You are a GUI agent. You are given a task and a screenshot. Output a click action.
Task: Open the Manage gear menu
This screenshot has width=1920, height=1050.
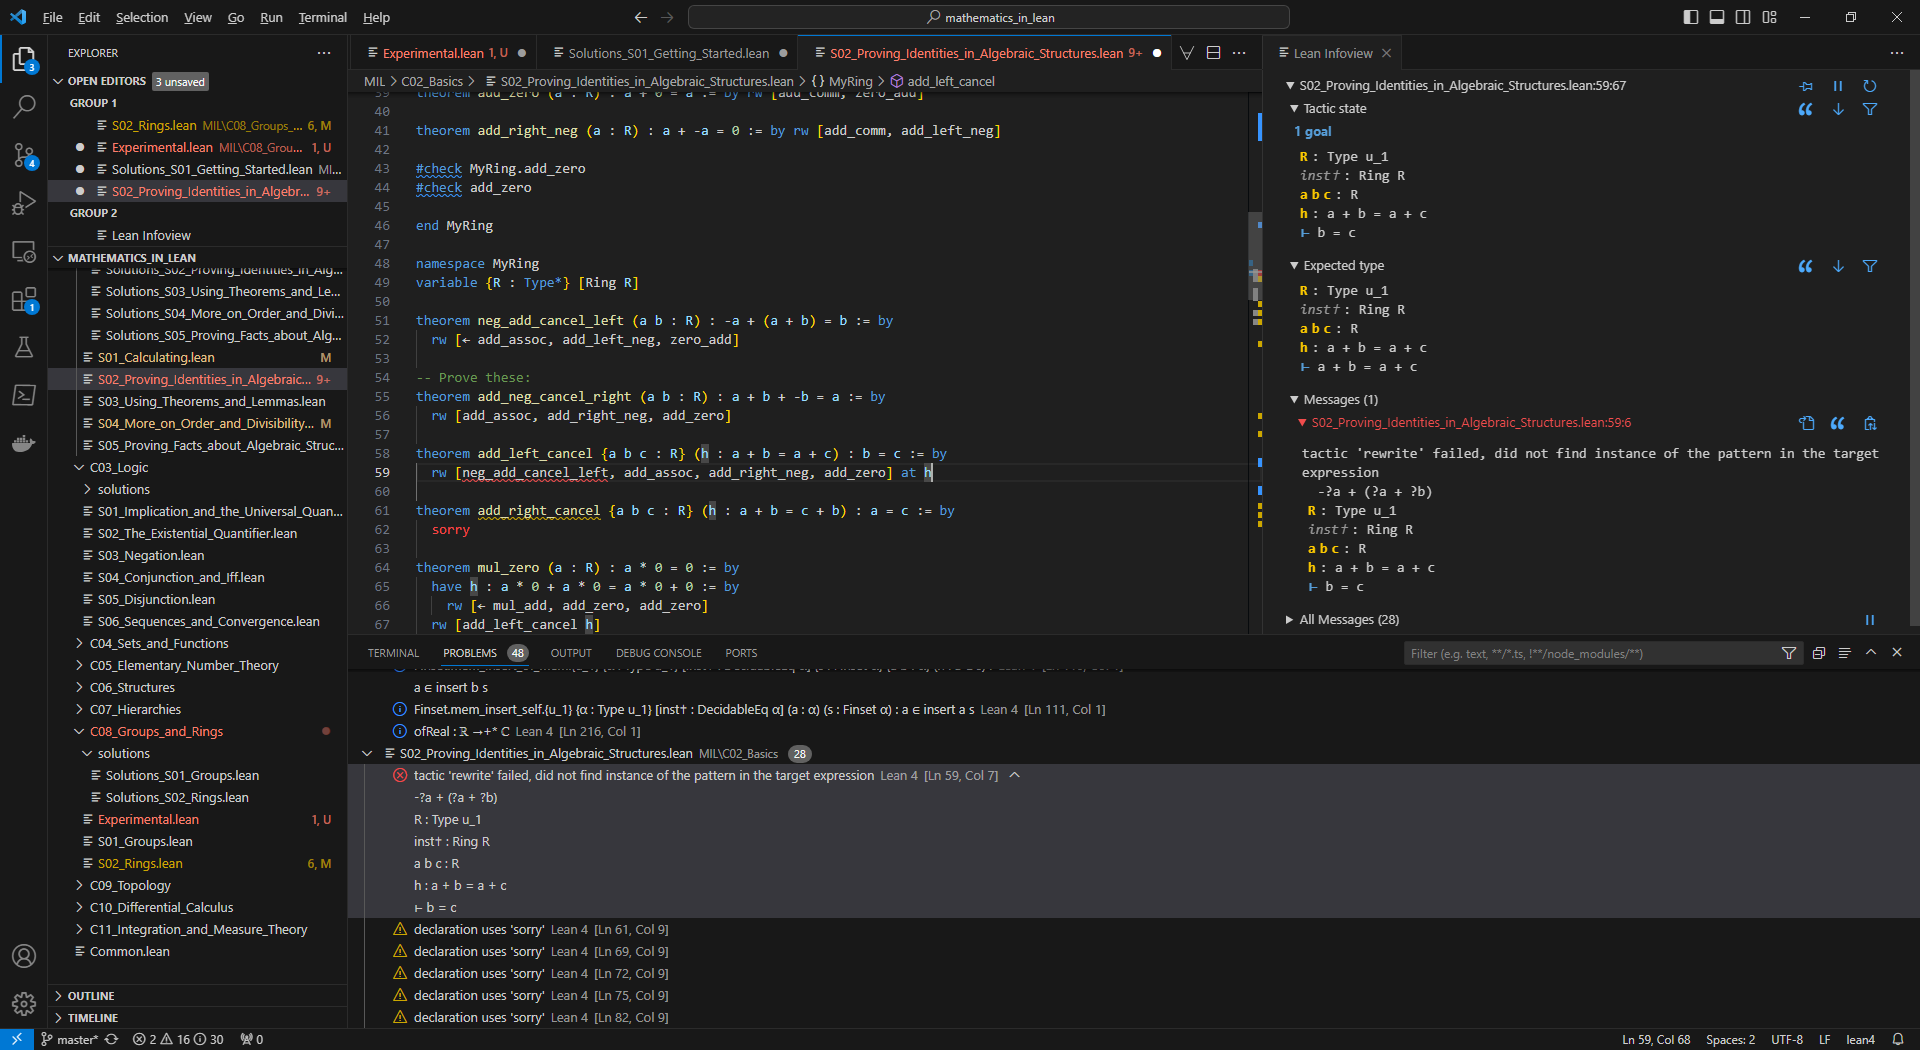point(24,1003)
